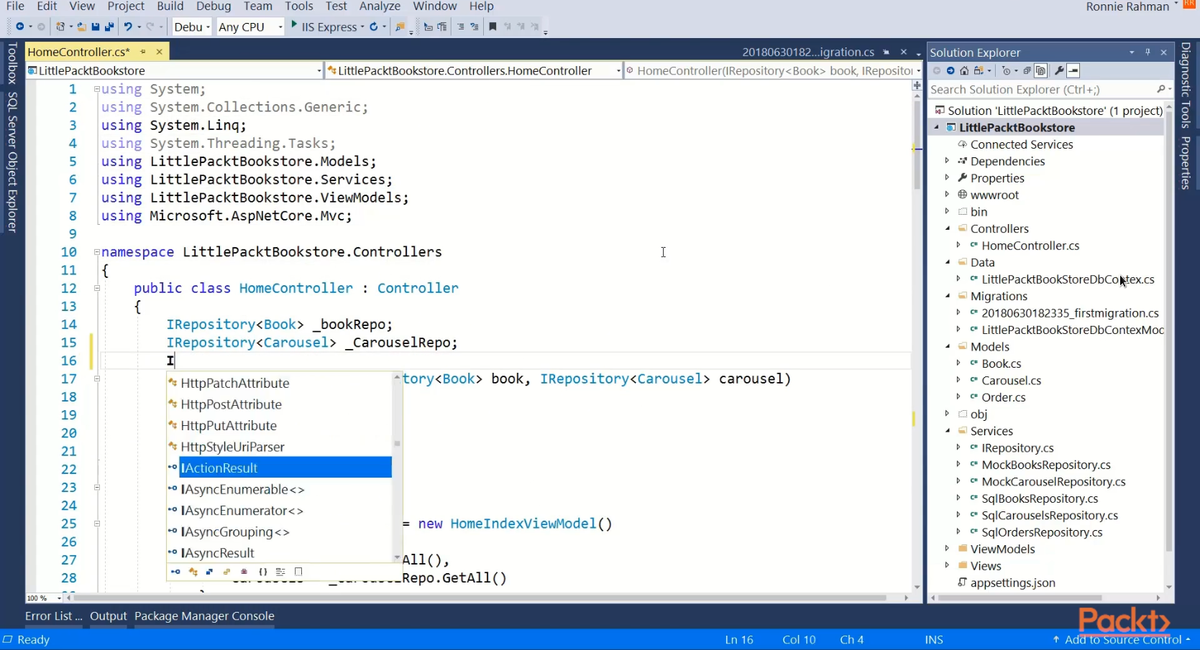Click the Home icon in Solution Explorer
Screen dimensions: 1200x650
coord(964,71)
